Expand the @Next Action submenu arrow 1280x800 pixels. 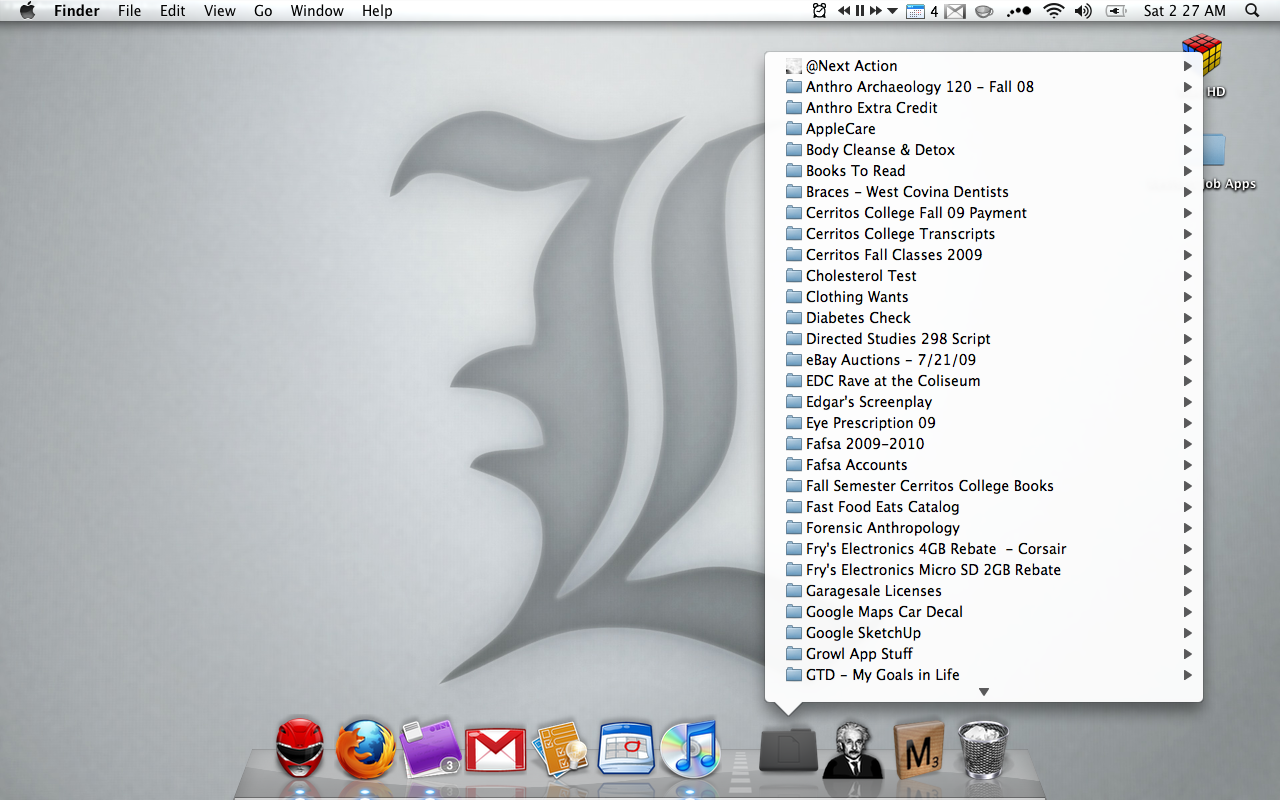point(1188,66)
